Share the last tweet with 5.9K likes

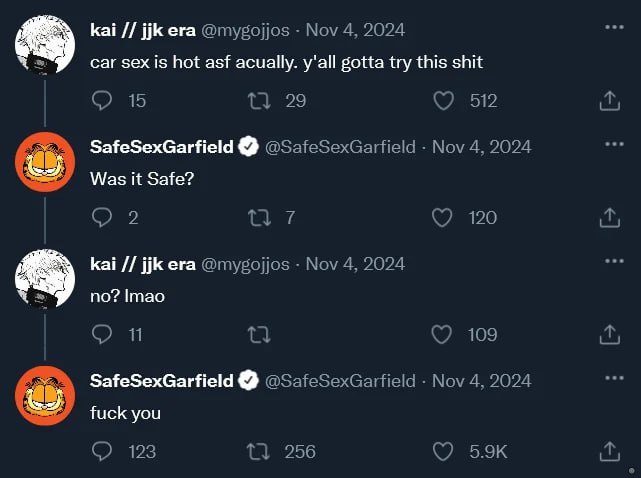coord(609,452)
